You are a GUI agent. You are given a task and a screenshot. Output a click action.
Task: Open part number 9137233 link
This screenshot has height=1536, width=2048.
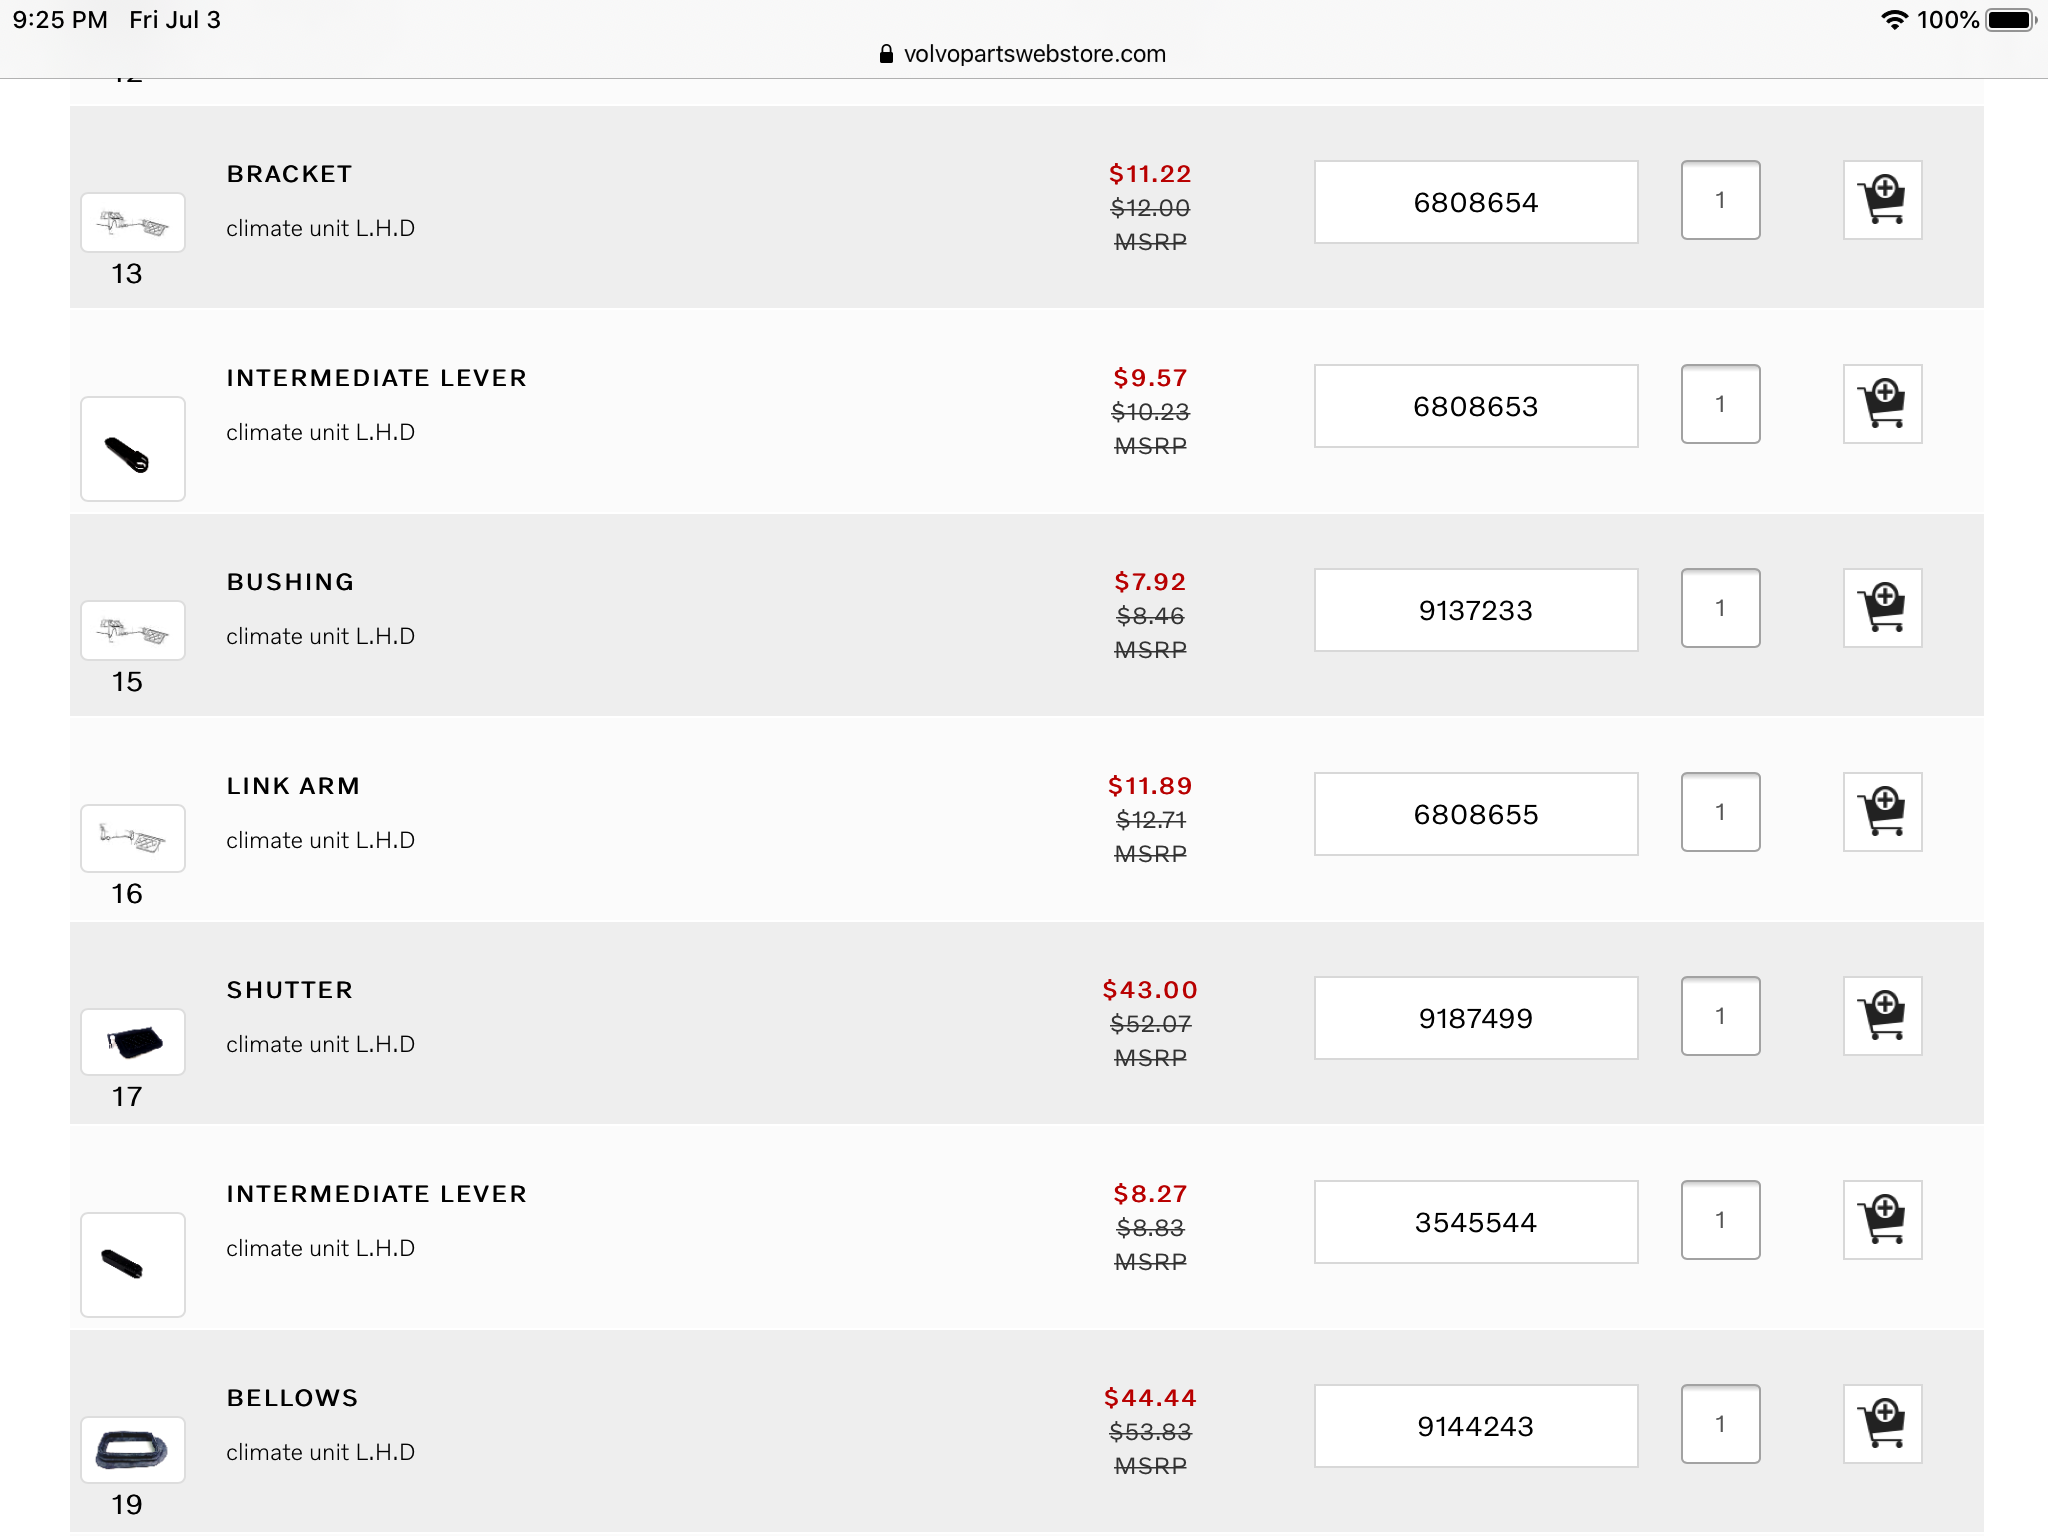click(1475, 611)
